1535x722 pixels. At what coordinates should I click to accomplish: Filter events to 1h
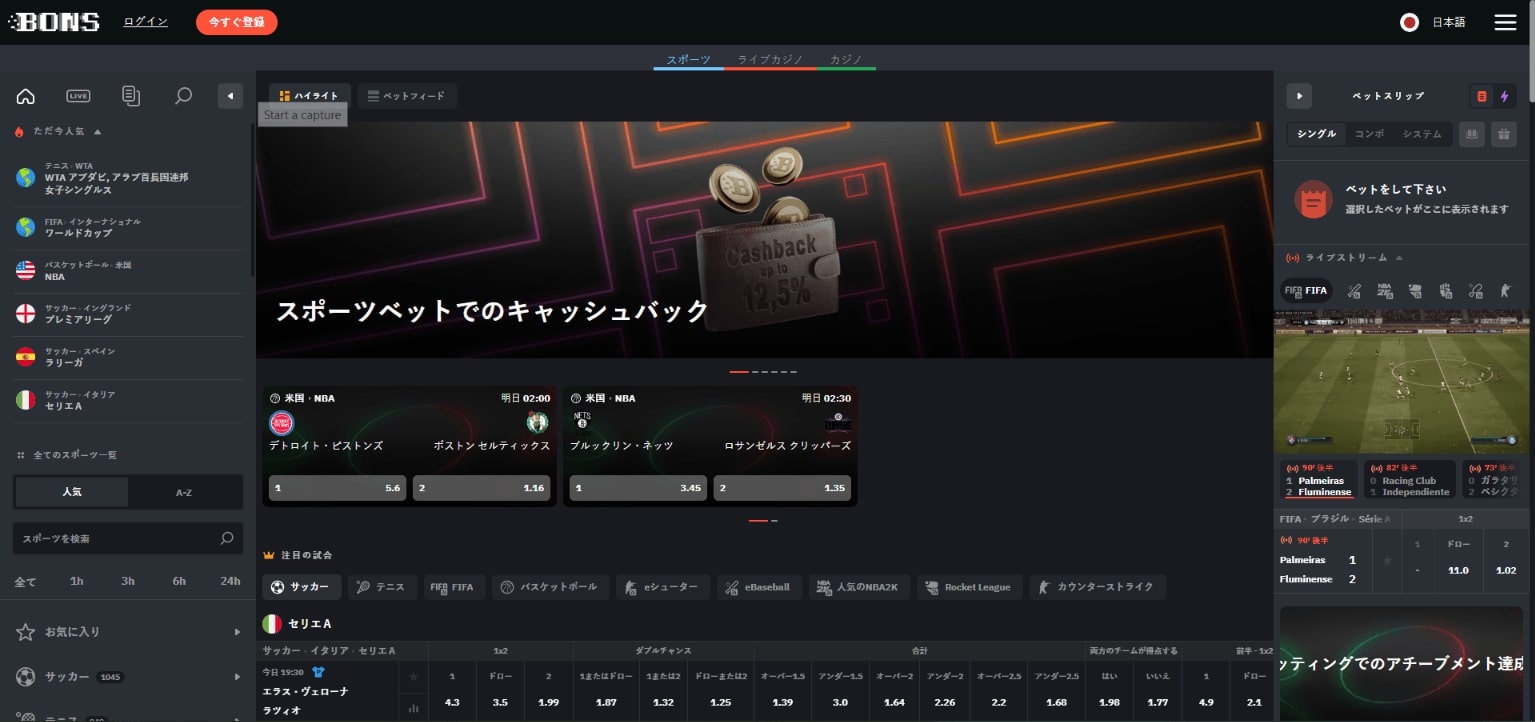tap(77, 581)
